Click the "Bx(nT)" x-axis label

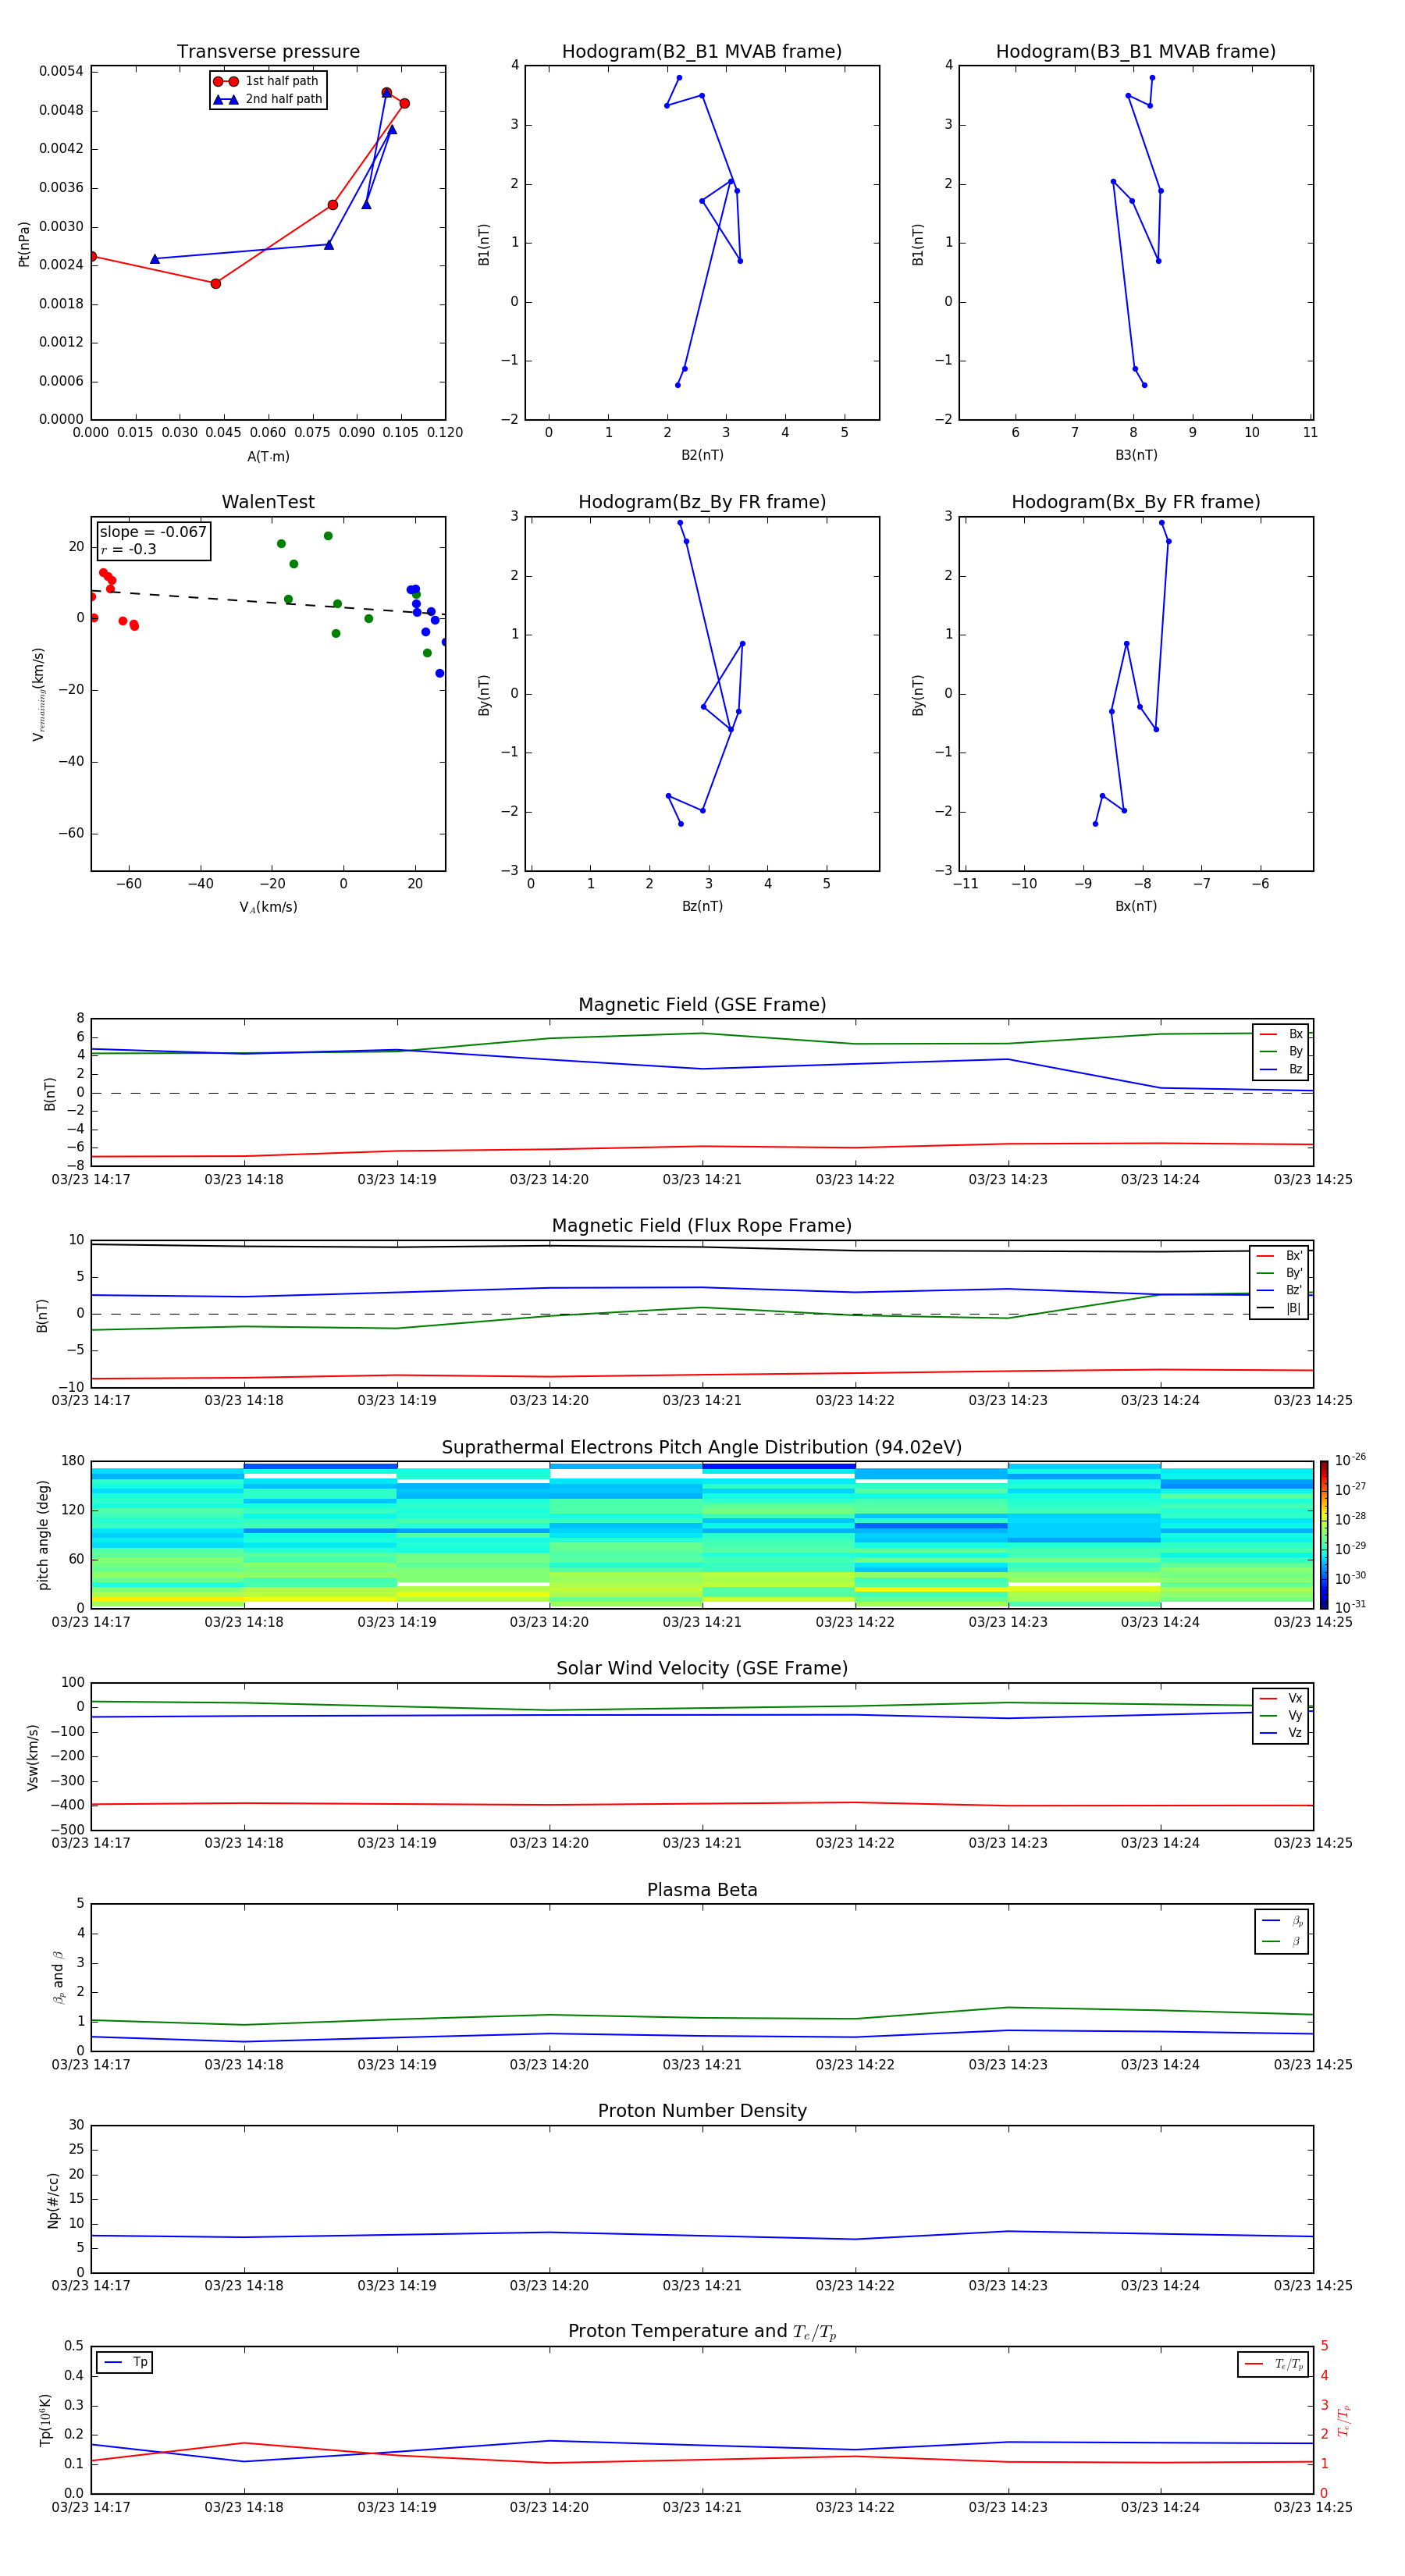pos(1136,906)
